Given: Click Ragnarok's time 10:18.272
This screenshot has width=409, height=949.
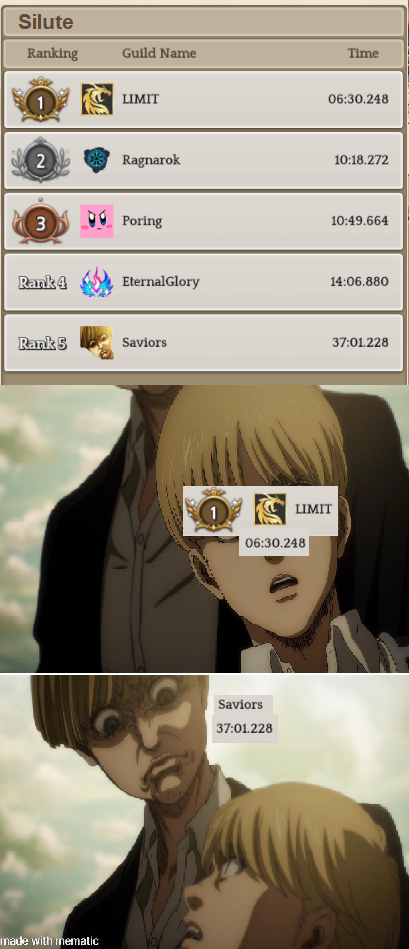Looking at the screenshot, I should pyautogui.click(x=361, y=160).
